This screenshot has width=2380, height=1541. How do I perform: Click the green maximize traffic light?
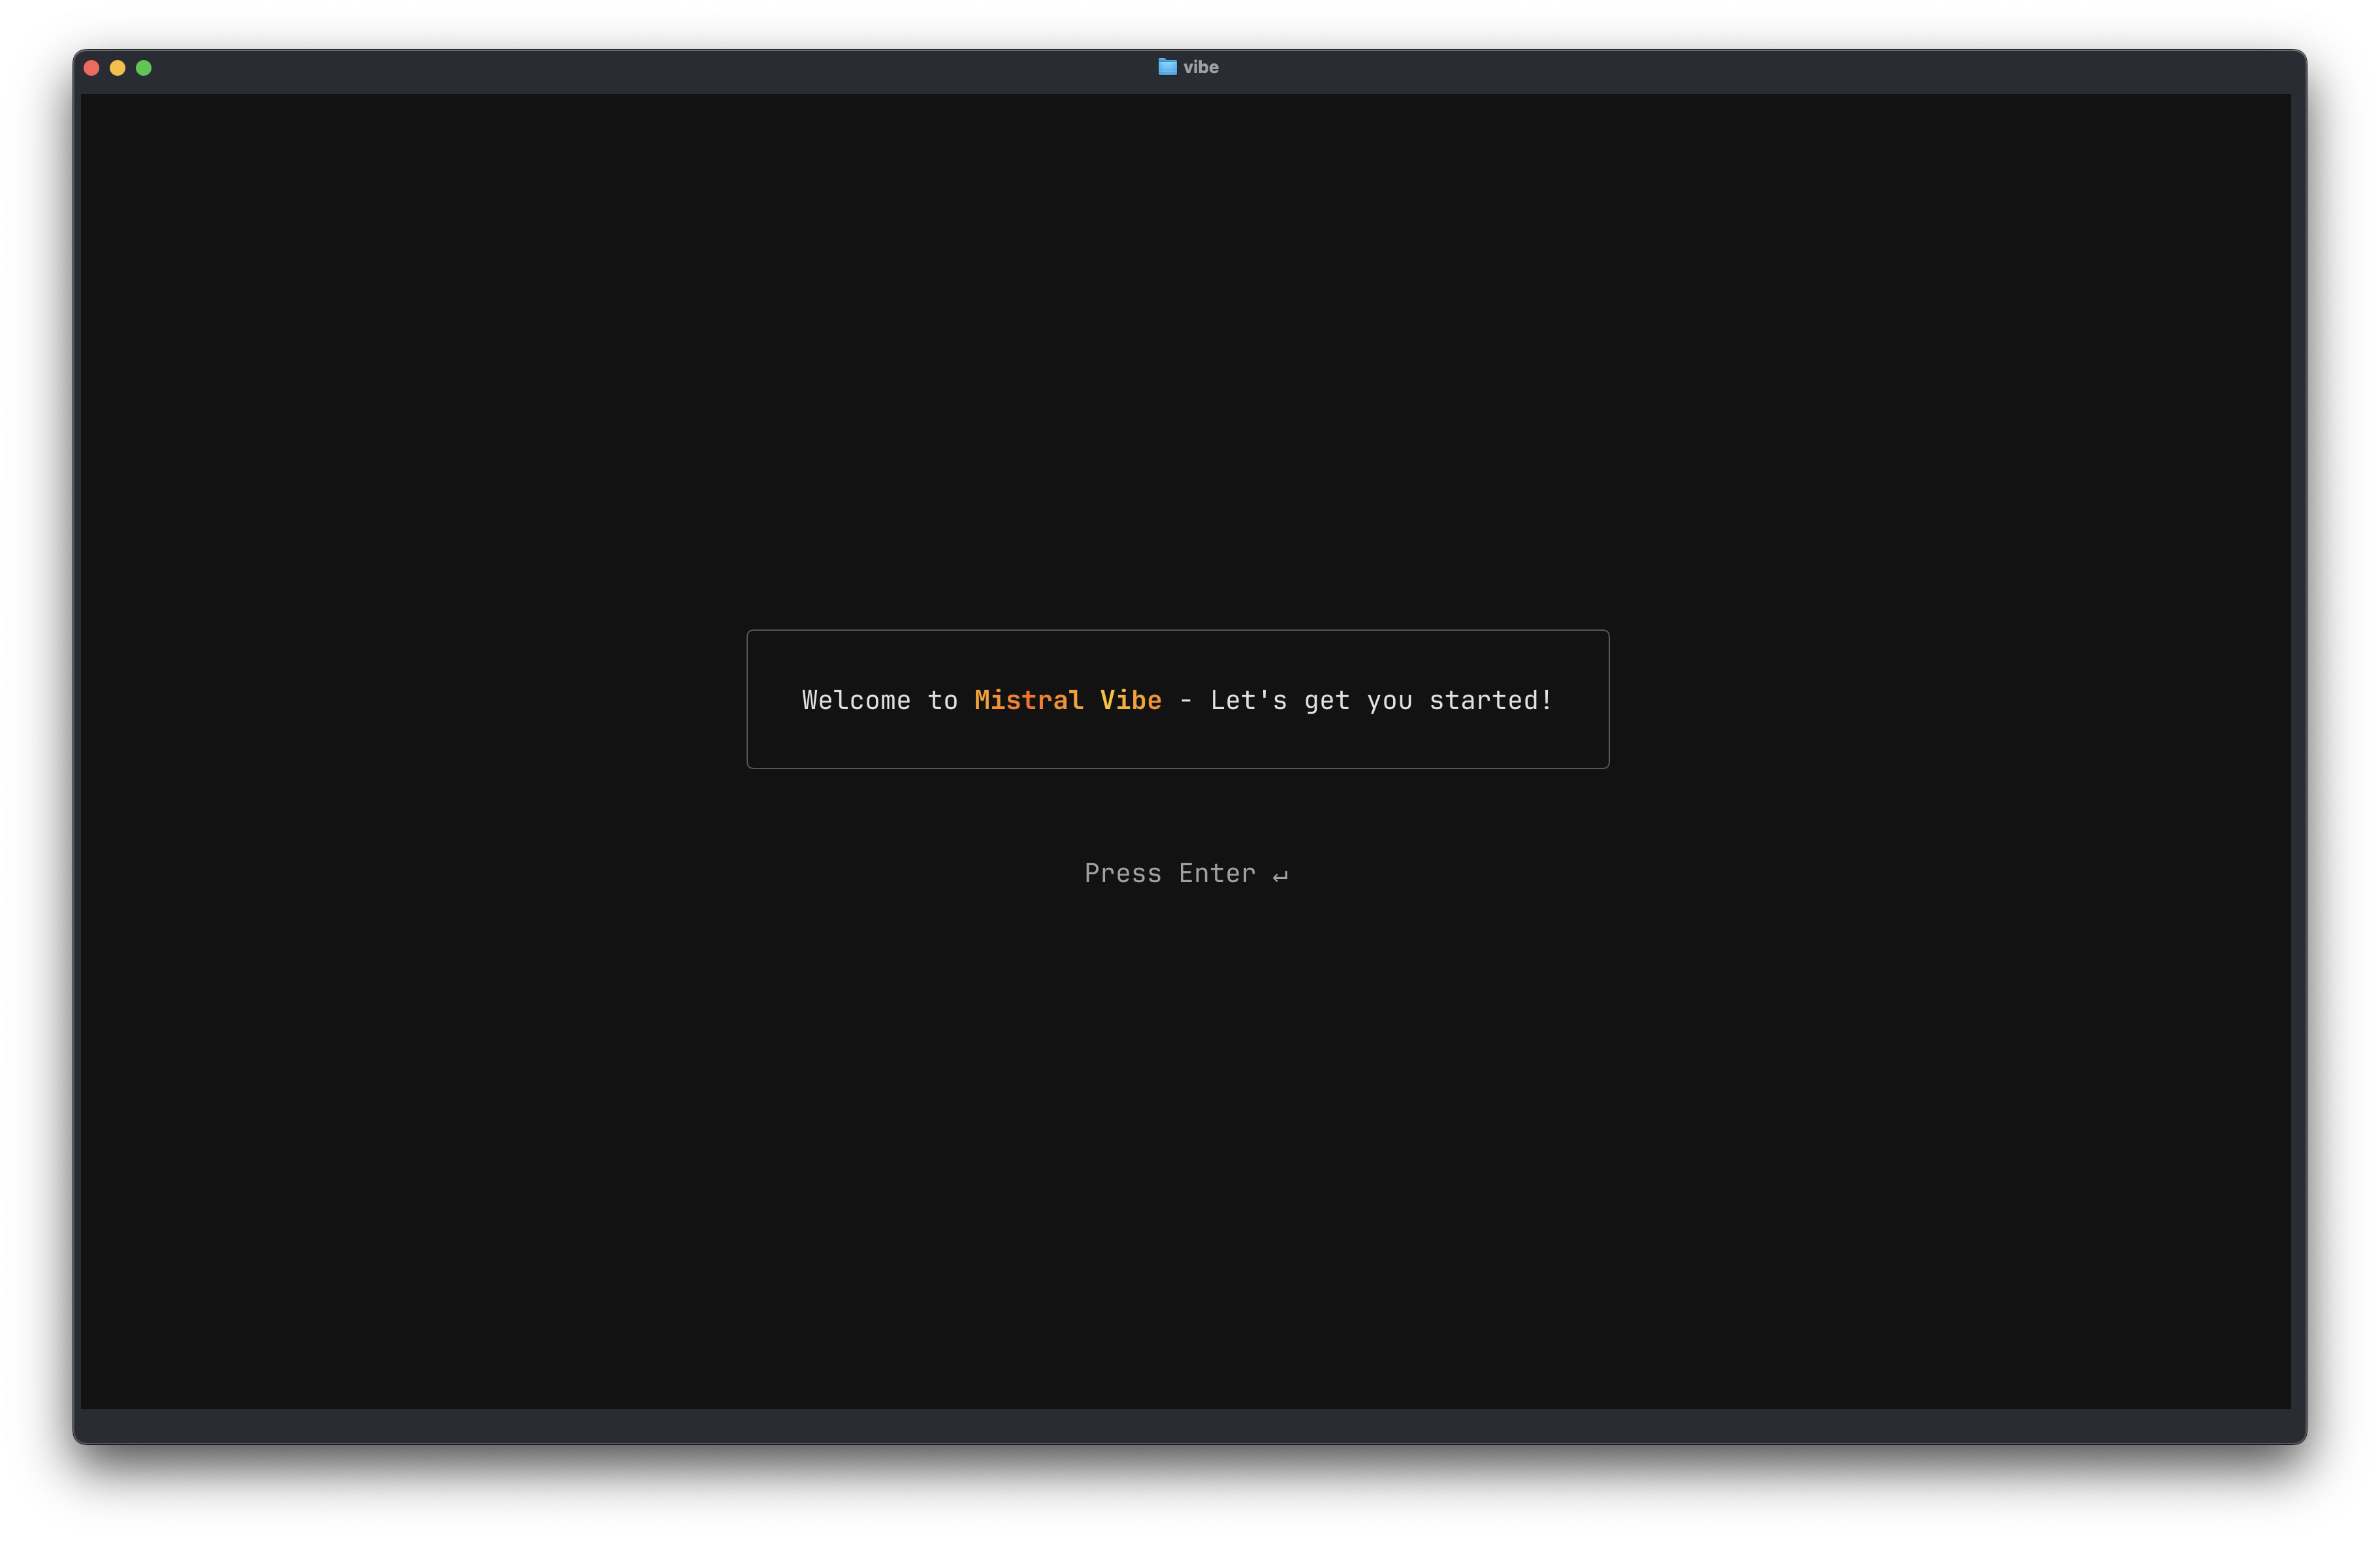[145, 67]
